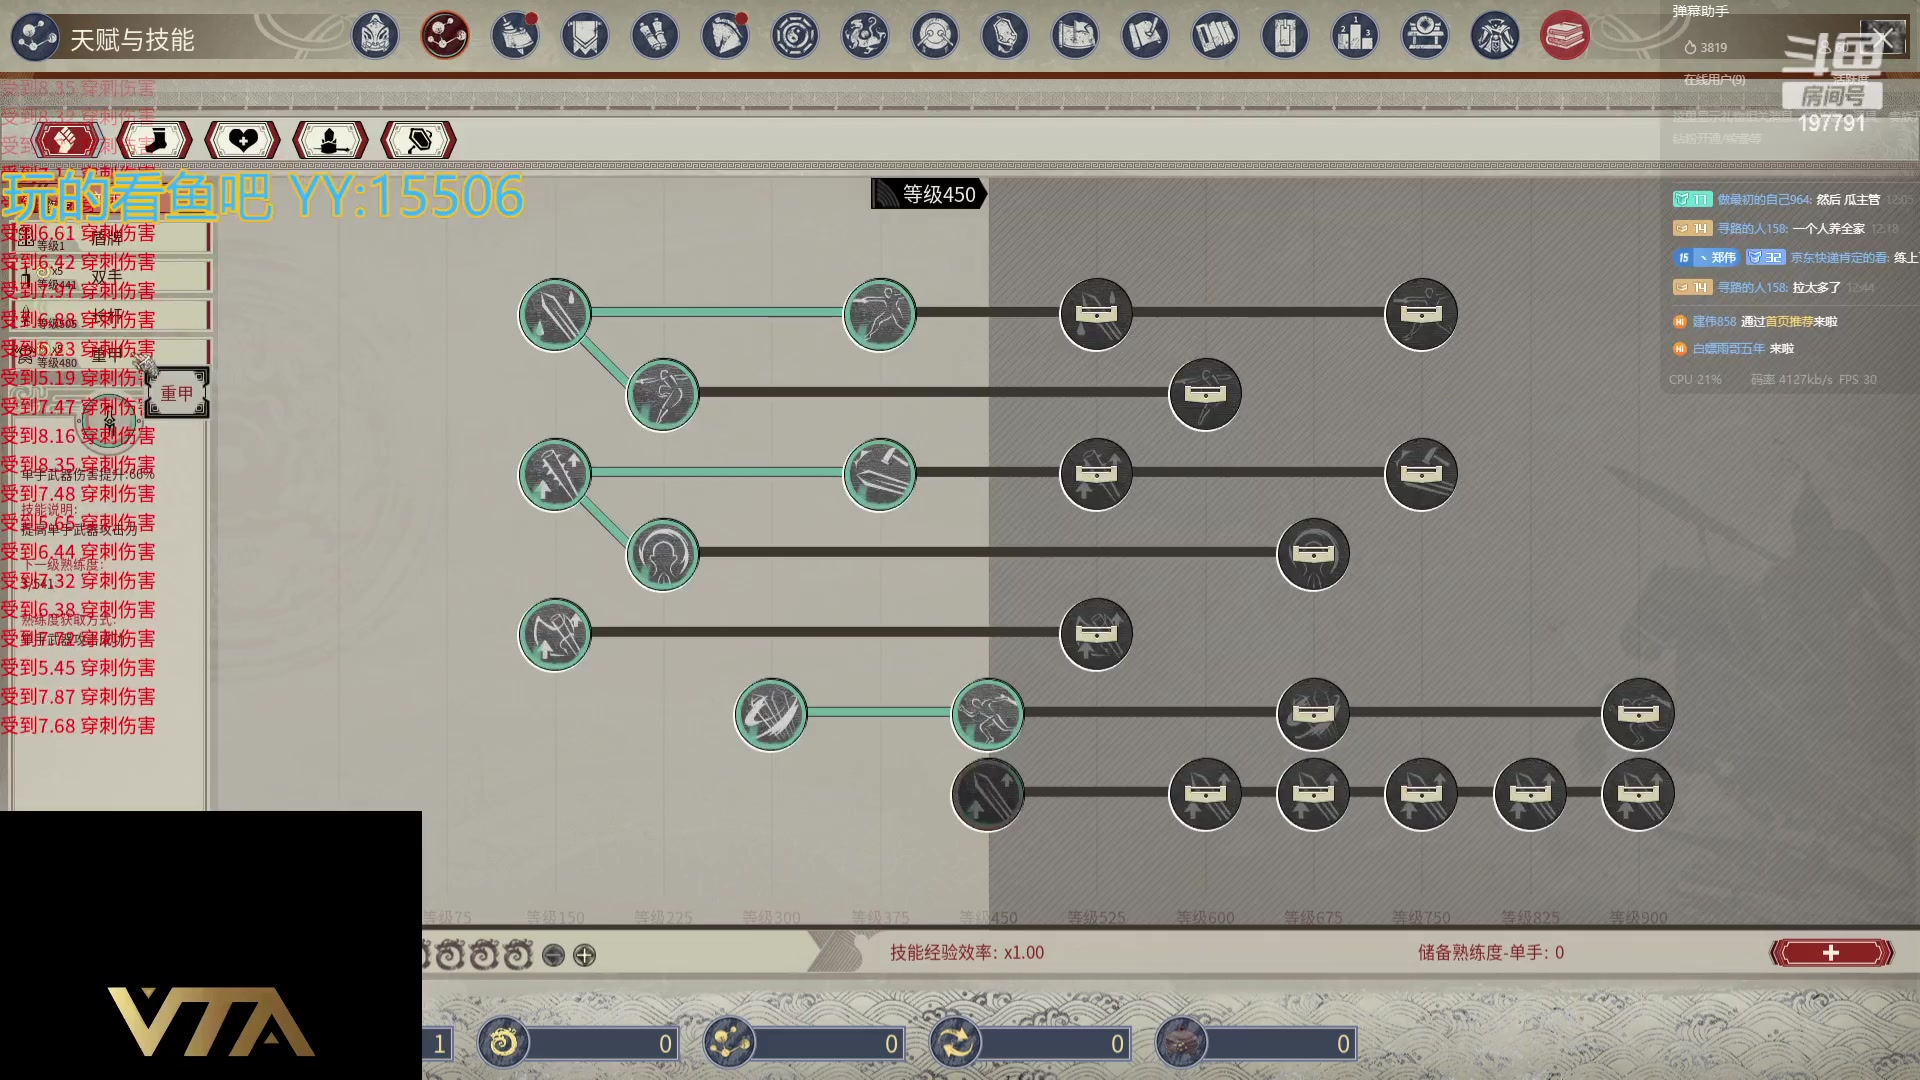Click the helmet token currency icon

point(1181,1044)
